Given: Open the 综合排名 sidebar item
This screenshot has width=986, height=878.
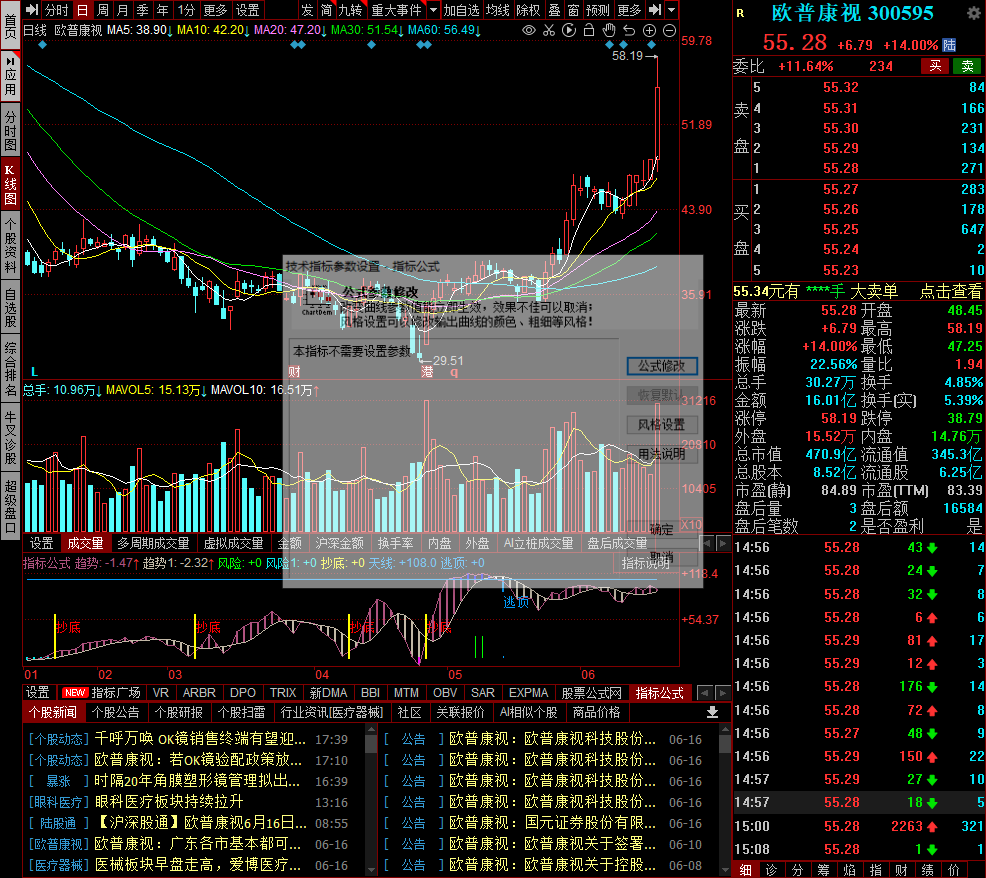Looking at the screenshot, I should pyautogui.click(x=10, y=369).
